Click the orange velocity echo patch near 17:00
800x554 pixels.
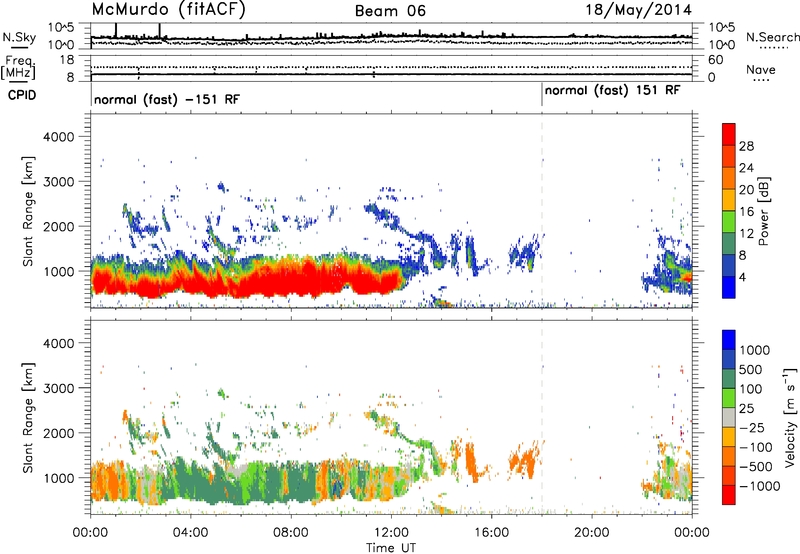coord(525,459)
